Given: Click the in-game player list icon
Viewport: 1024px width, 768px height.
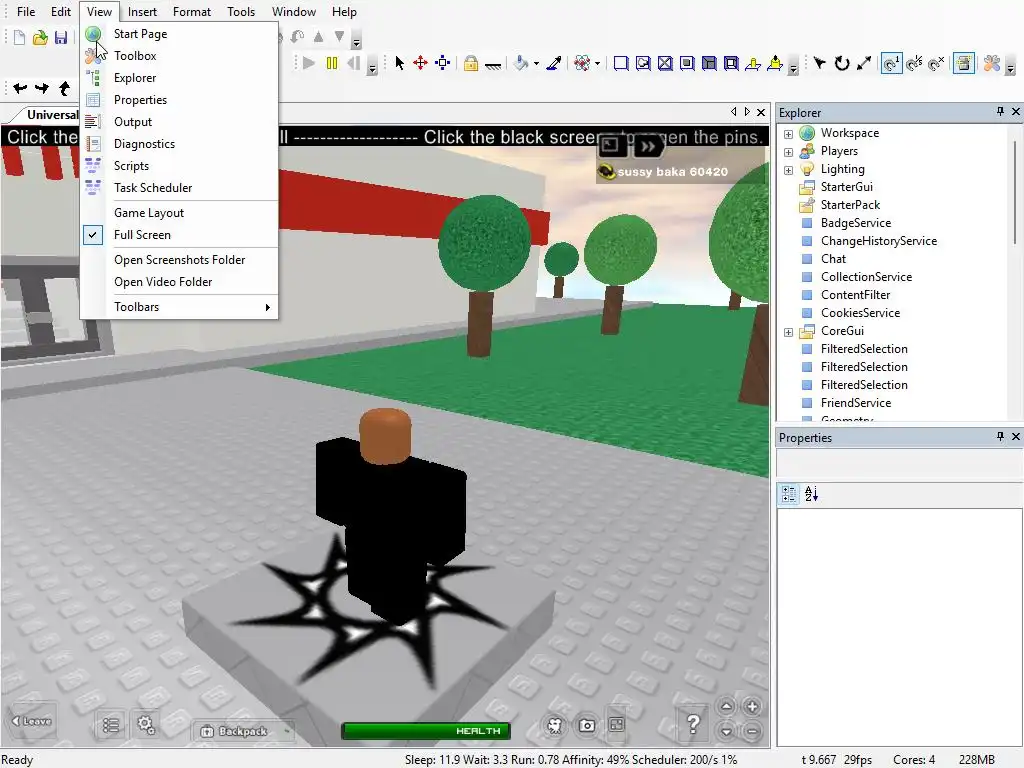Looking at the screenshot, I should coord(111,725).
